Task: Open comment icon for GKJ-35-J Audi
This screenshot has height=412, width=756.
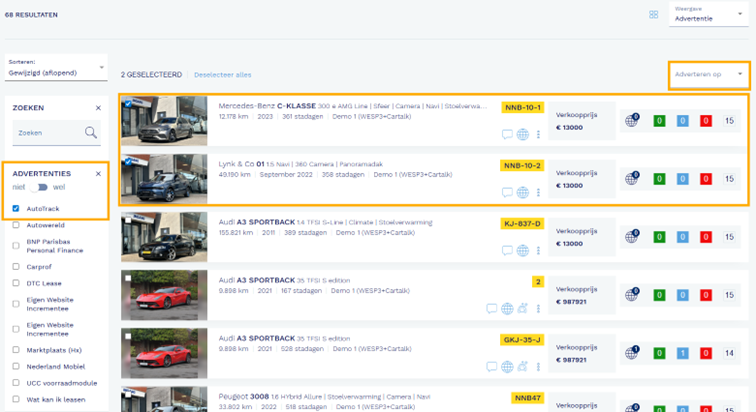Action: (491, 367)
